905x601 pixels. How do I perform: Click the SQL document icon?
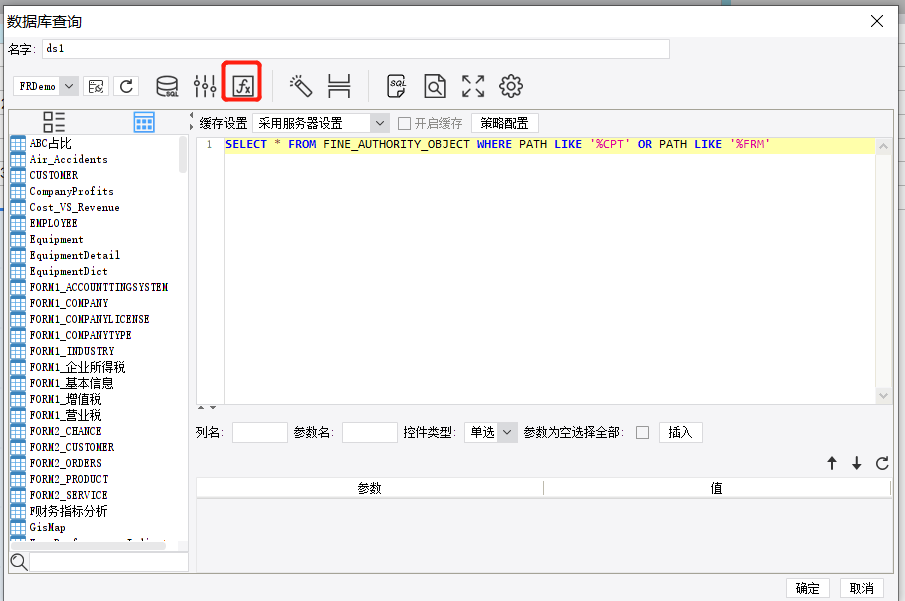pos(397,87)
